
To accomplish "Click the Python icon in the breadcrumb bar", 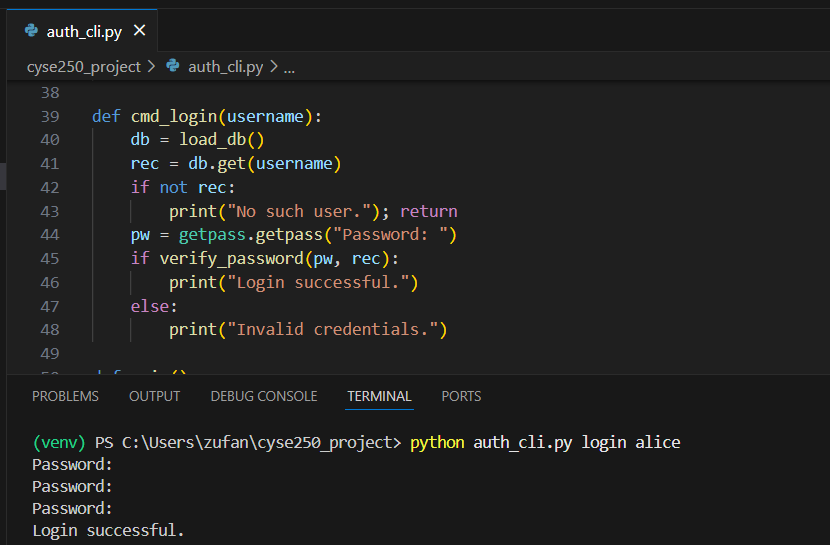I will pos(173,67).
